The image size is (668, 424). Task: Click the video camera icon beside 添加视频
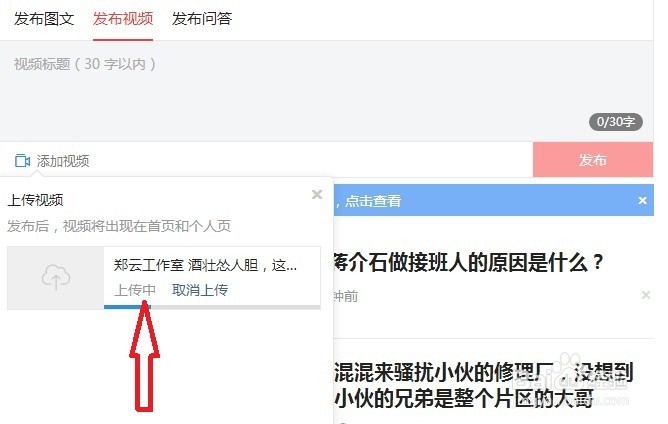(x=22, y=161)
